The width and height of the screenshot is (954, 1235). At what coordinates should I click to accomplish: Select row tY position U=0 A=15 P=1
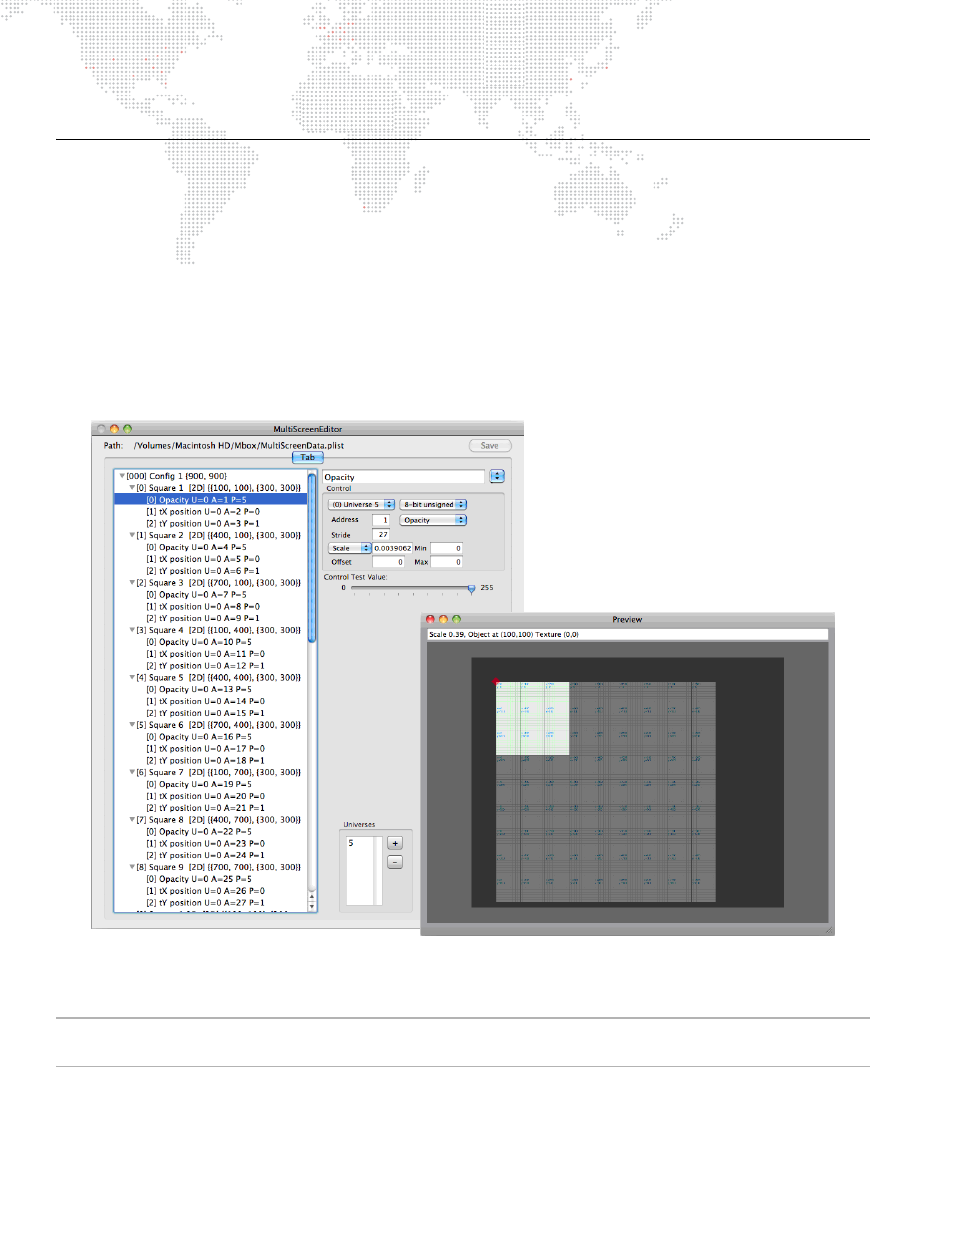211,713
